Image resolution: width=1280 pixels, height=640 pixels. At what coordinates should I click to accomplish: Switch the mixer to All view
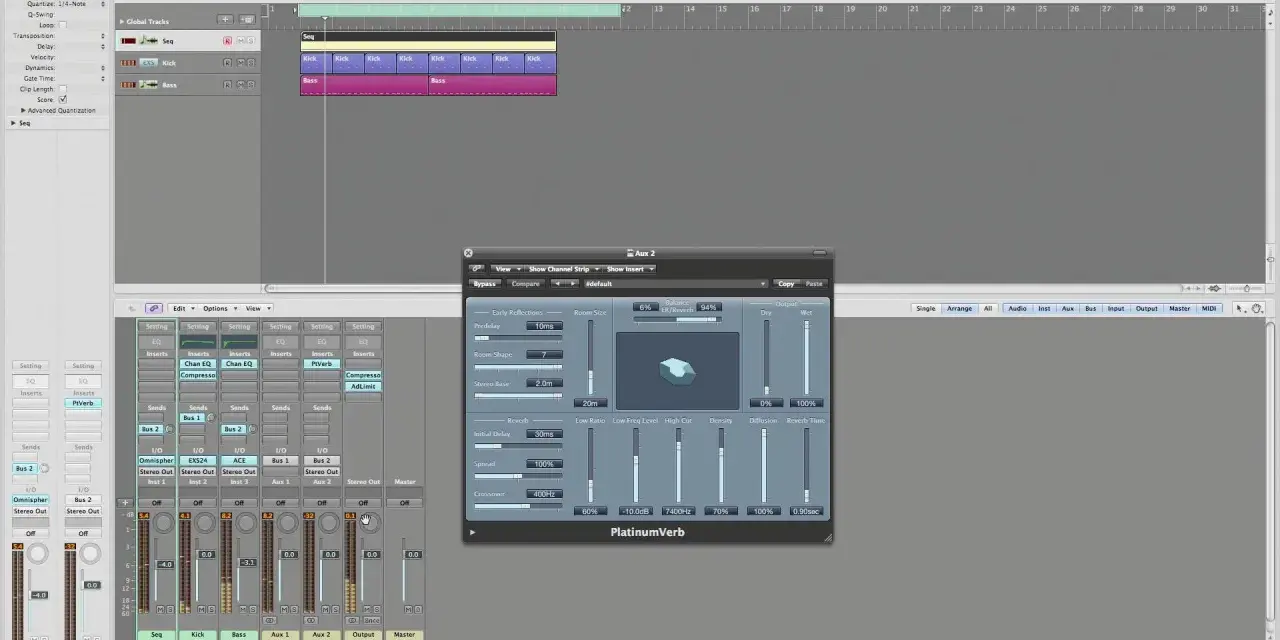988,308
